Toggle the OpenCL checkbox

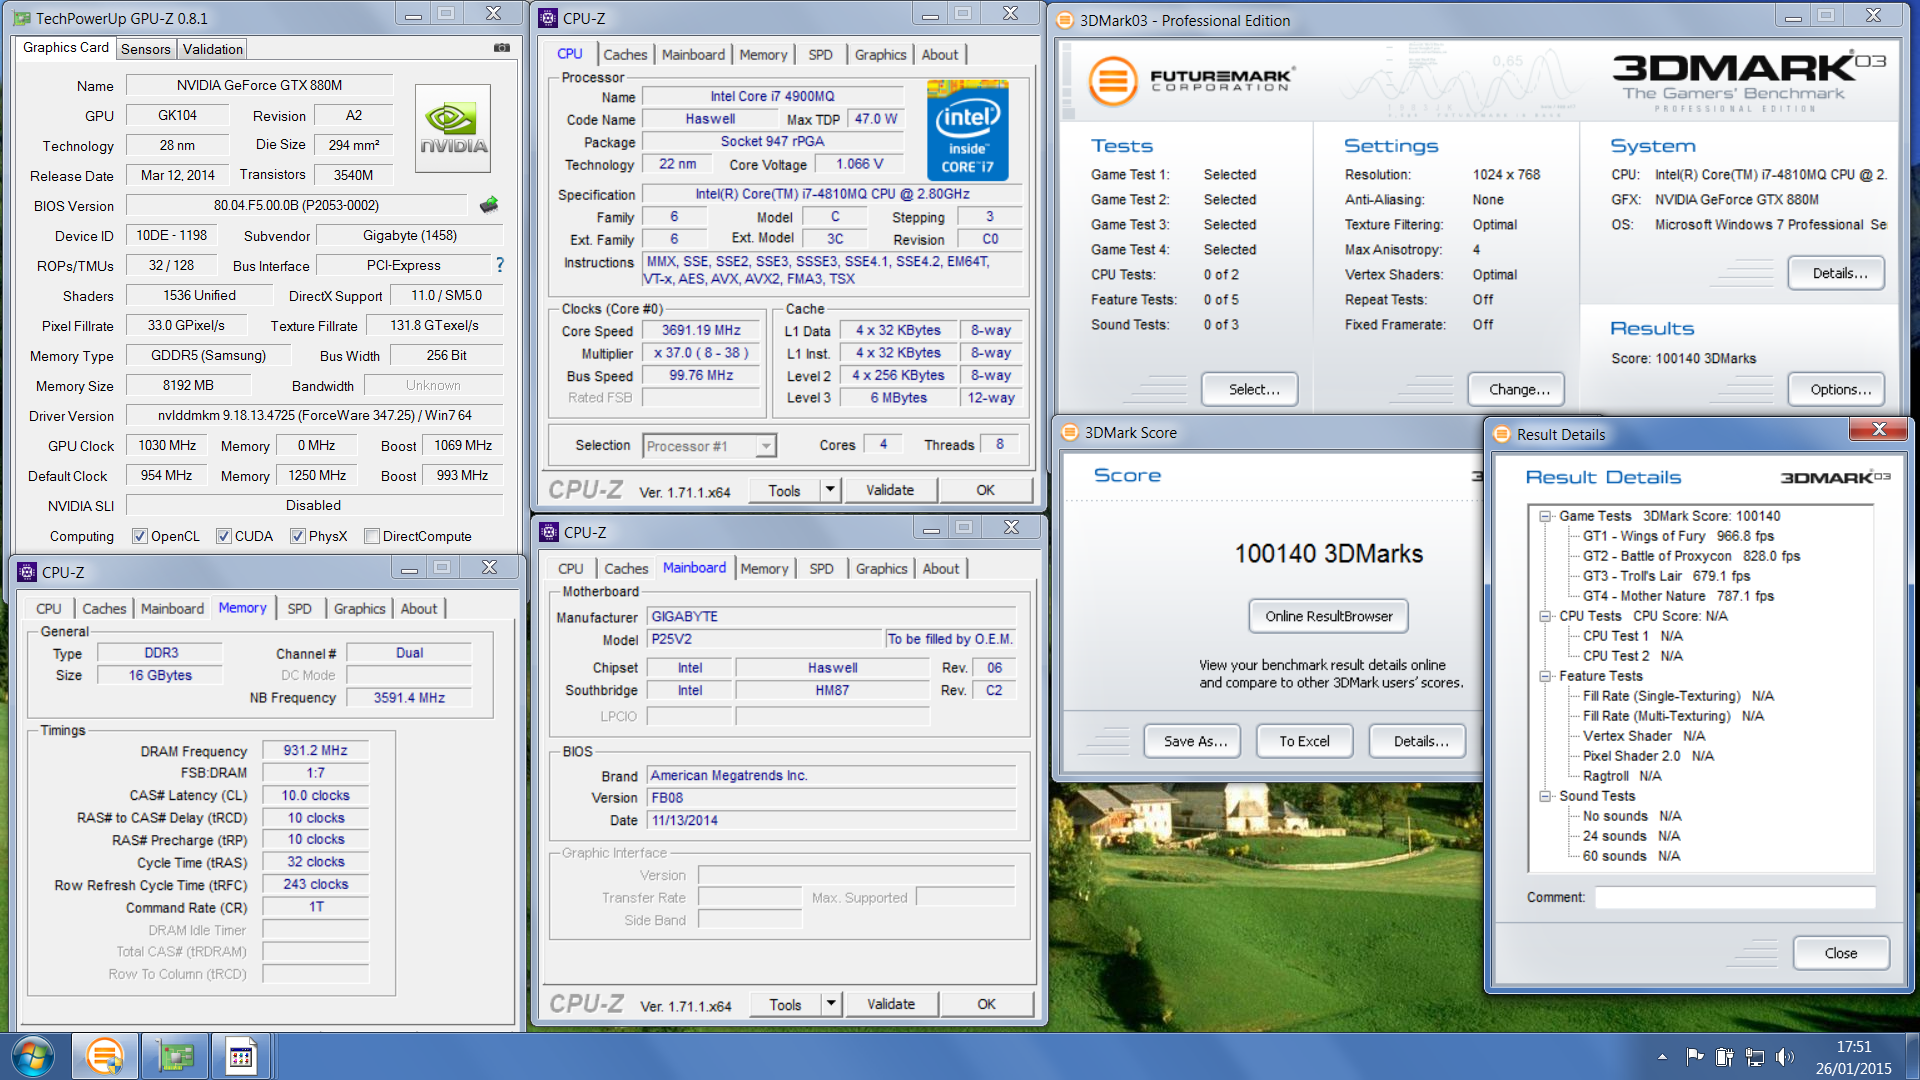point(140,536)
